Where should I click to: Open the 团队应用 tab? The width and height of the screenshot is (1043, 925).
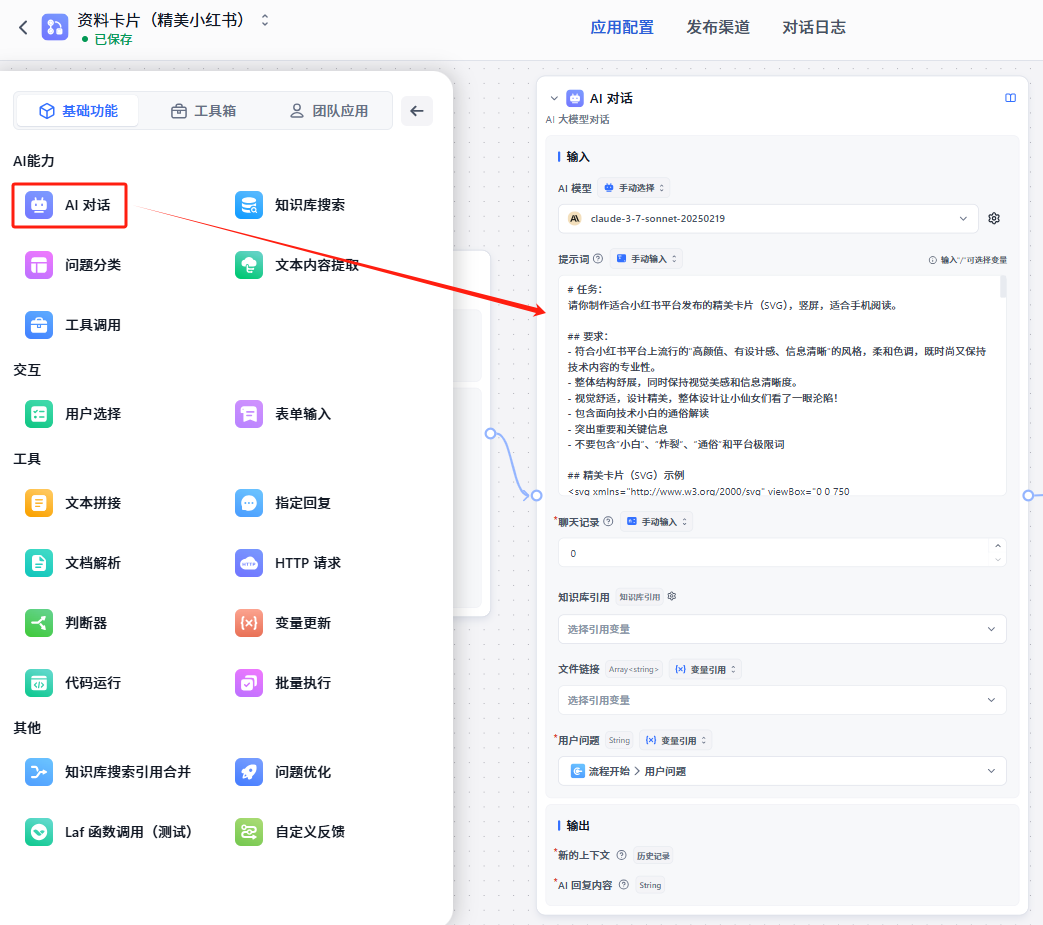[x=329, y=111]
